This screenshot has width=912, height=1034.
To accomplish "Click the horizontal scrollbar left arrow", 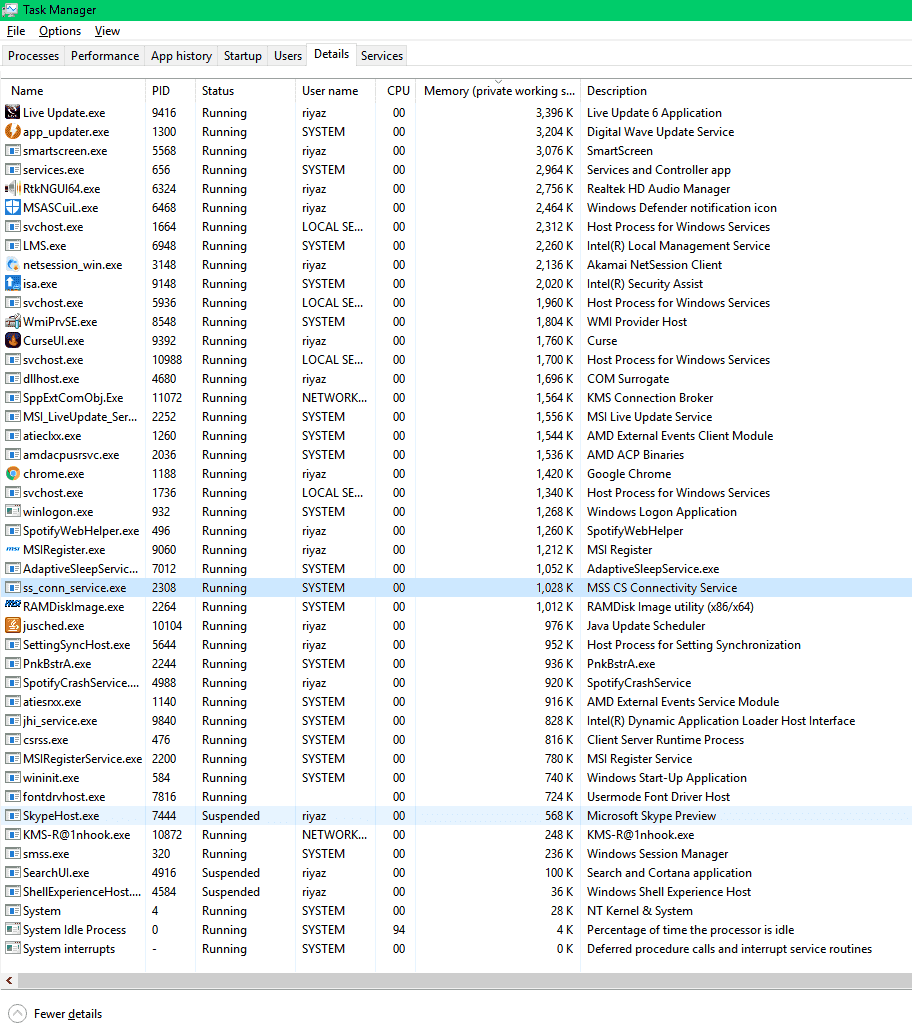I will click(x=9, y=981).
